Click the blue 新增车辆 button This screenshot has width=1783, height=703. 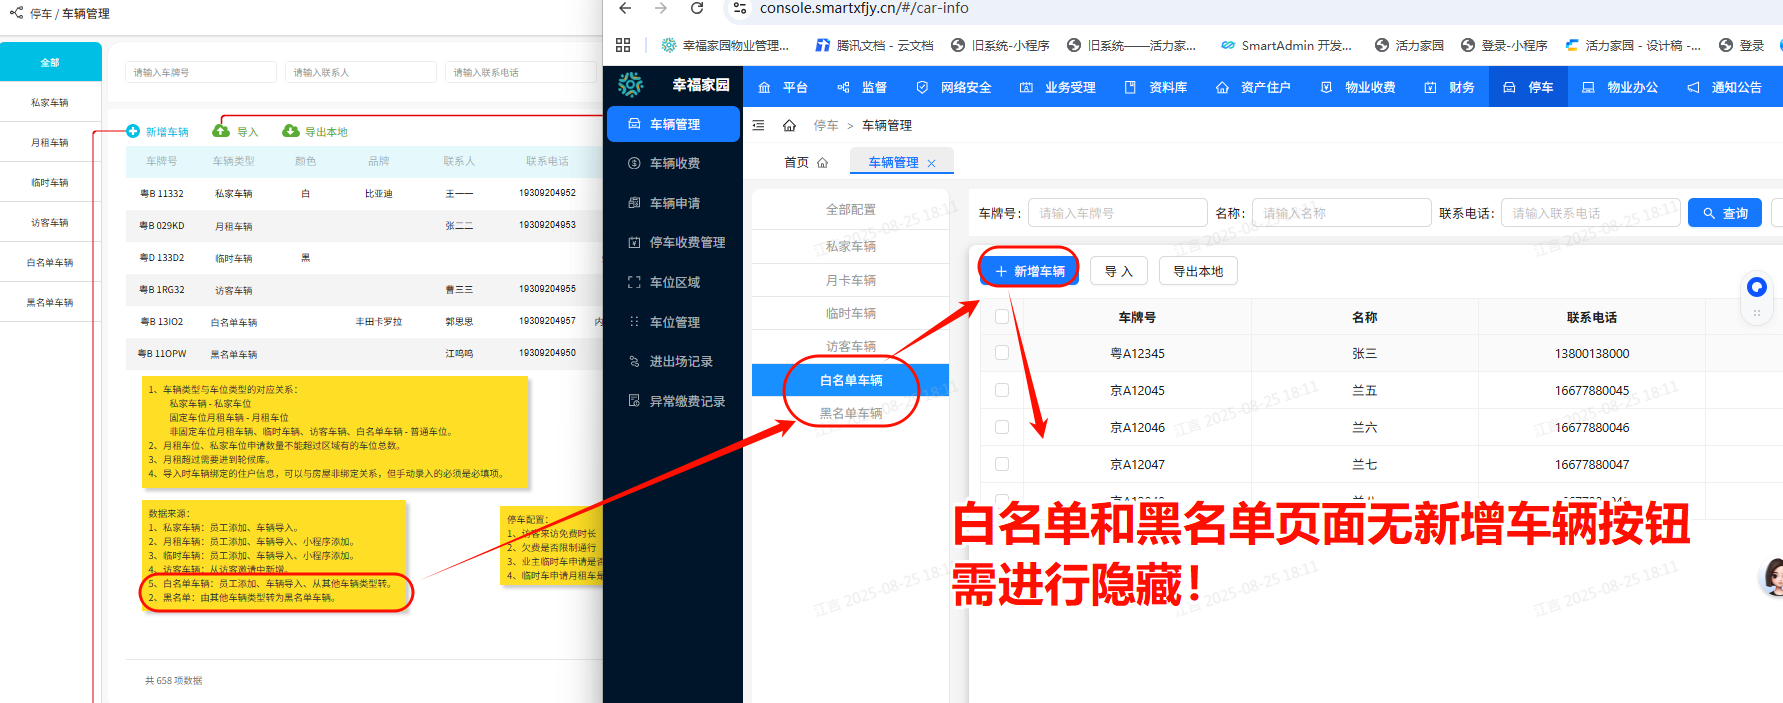[1030, 271]
